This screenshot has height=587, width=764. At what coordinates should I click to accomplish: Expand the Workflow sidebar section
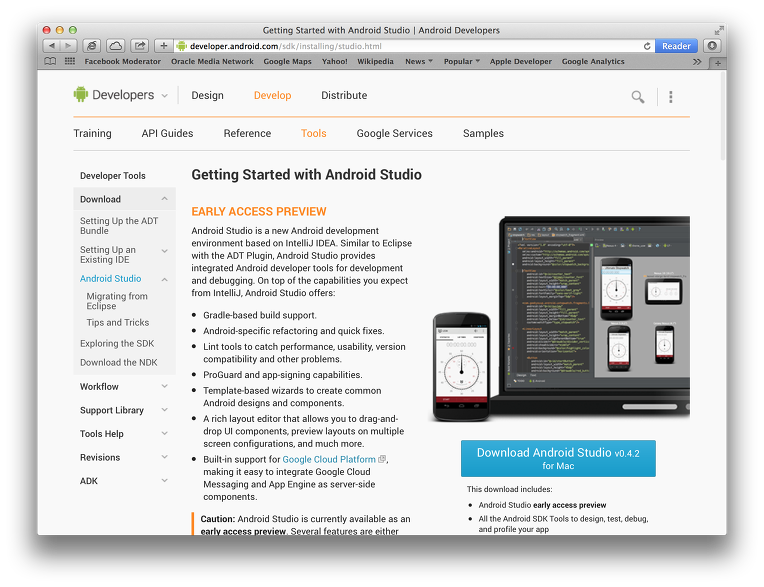click(165, 386)
